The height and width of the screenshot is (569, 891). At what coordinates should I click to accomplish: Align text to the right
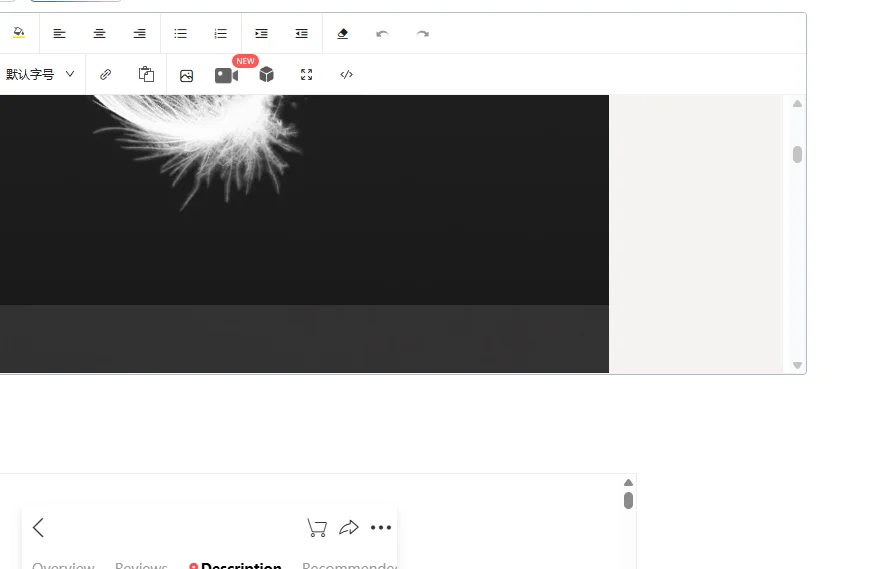point(139,34)
